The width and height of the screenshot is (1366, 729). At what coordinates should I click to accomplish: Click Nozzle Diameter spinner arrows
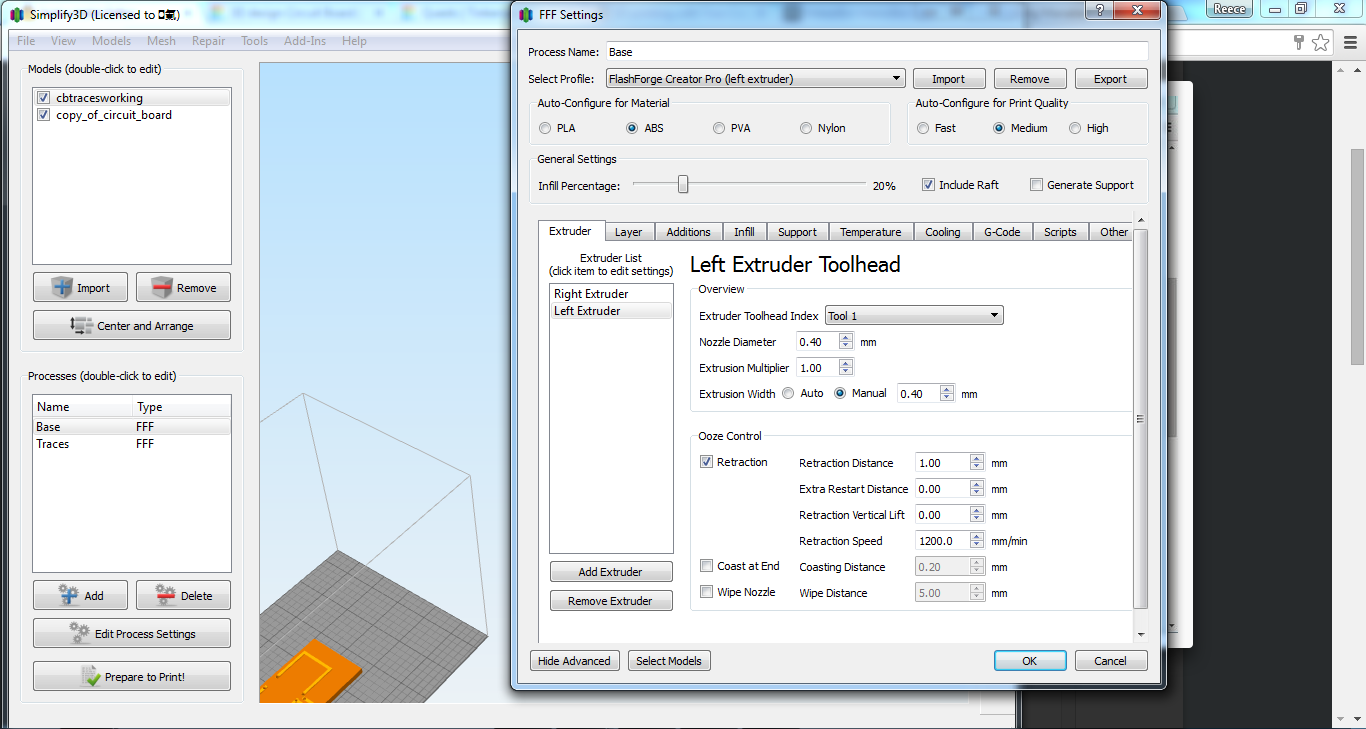click(847, 342)
